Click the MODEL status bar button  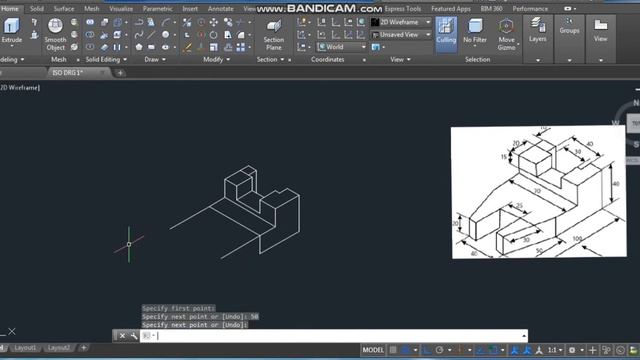373,350
